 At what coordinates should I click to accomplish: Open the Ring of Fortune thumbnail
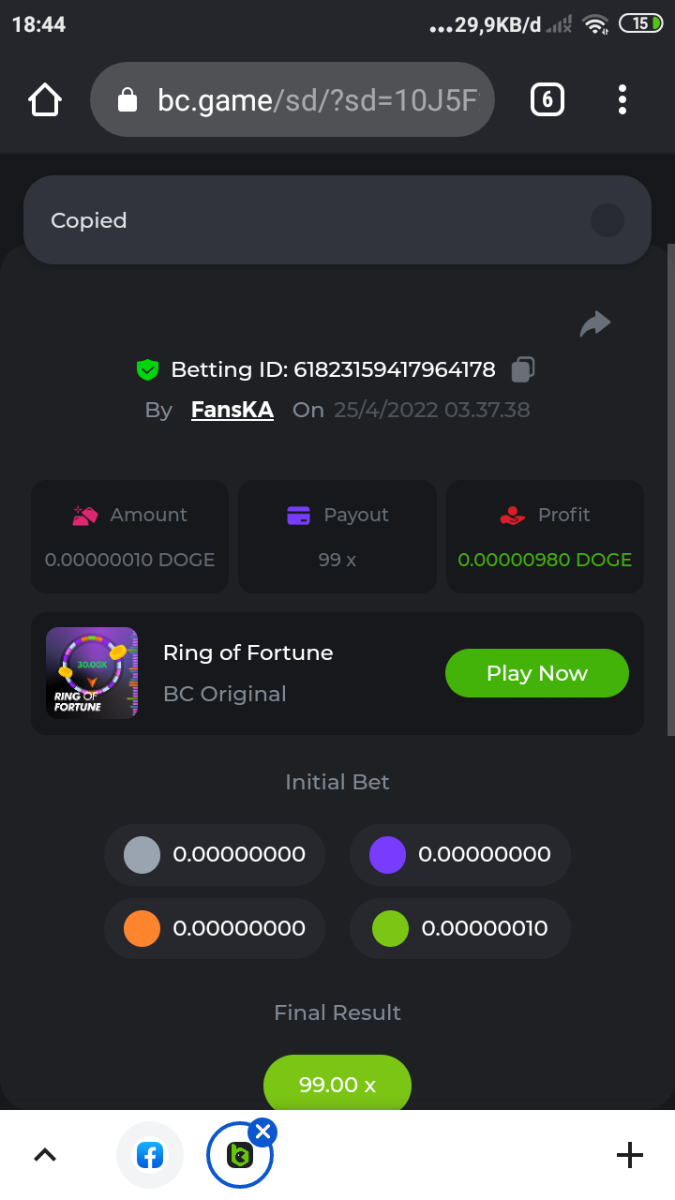(92, 673)
